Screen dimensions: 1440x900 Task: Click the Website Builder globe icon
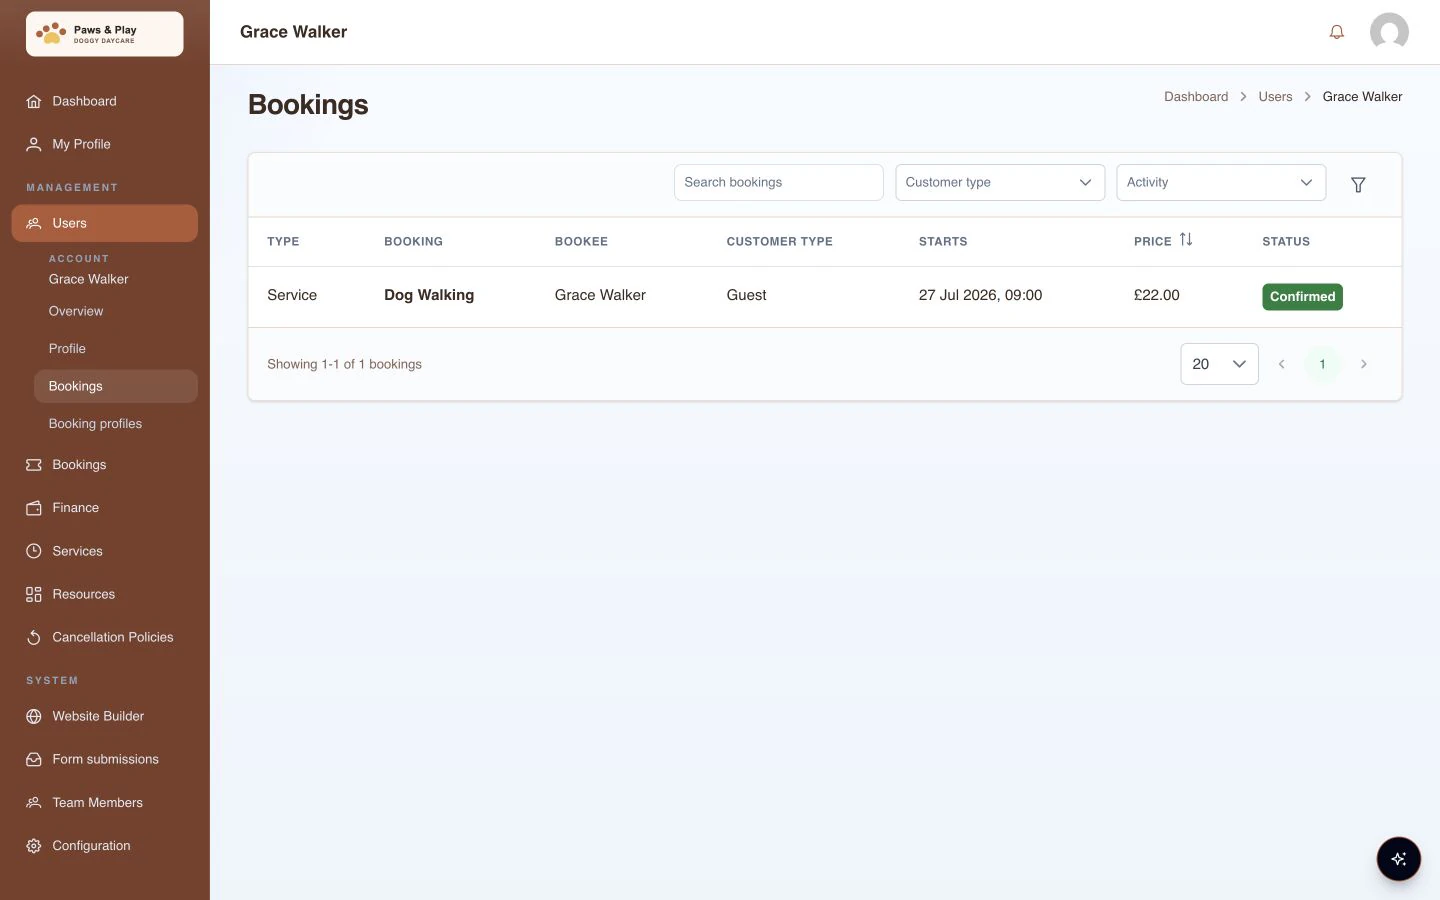pos(34,716)
